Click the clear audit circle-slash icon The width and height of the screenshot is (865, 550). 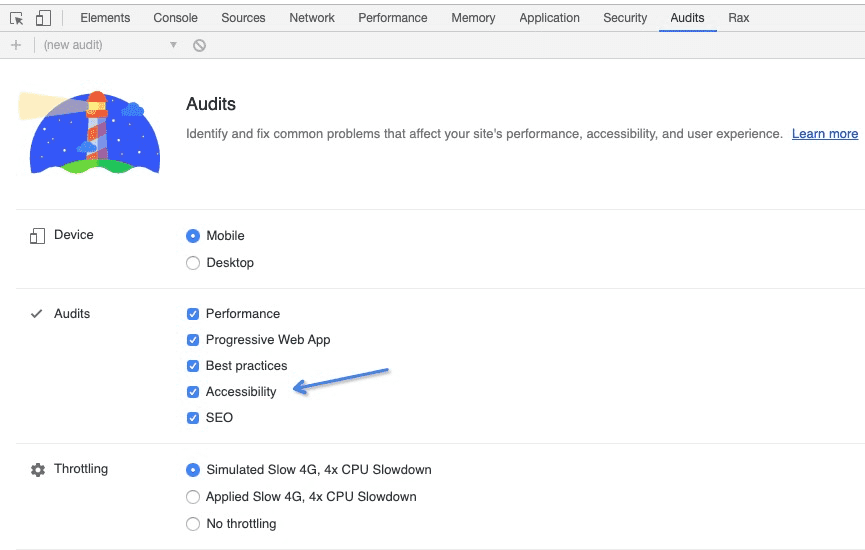(200, 45)
